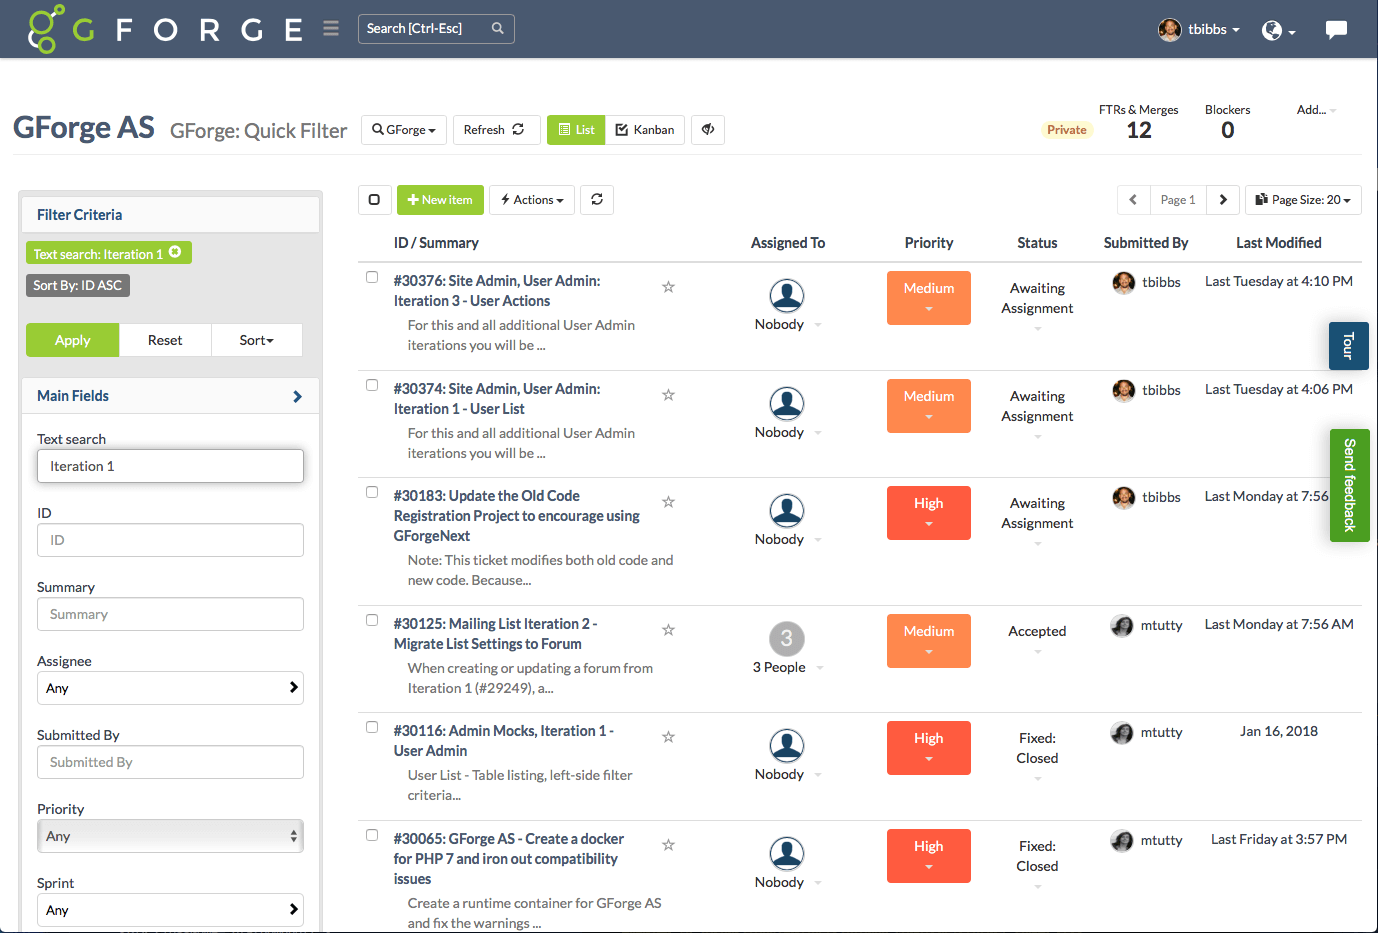The height and width of the screenshot is (933, 1378).
Task: Collapse the Main Fields section
Action: 296,395
